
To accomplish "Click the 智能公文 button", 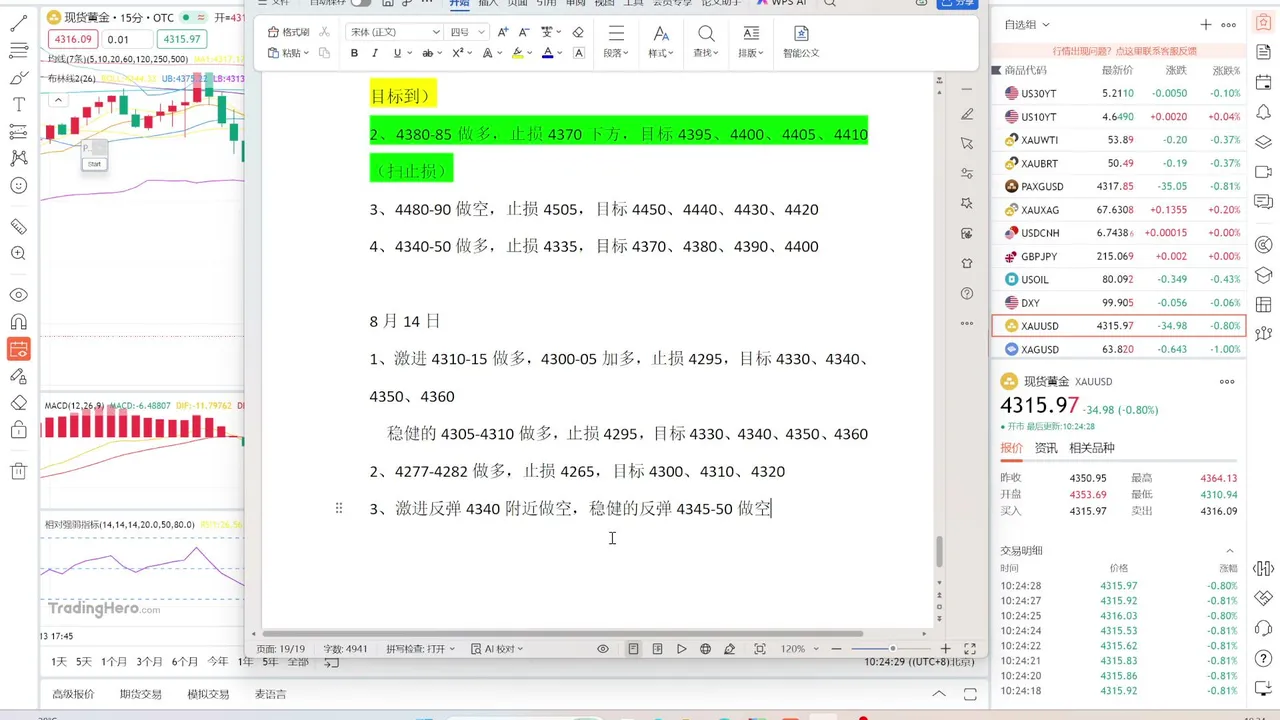I will tap(801, 42).
